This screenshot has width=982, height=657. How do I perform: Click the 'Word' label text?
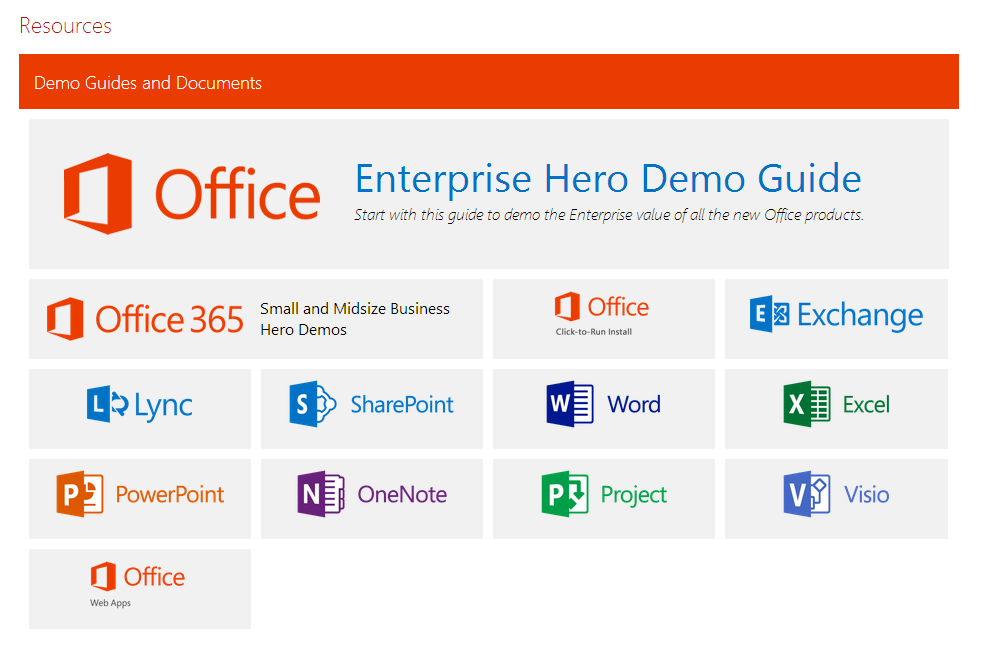coord(634,405)
